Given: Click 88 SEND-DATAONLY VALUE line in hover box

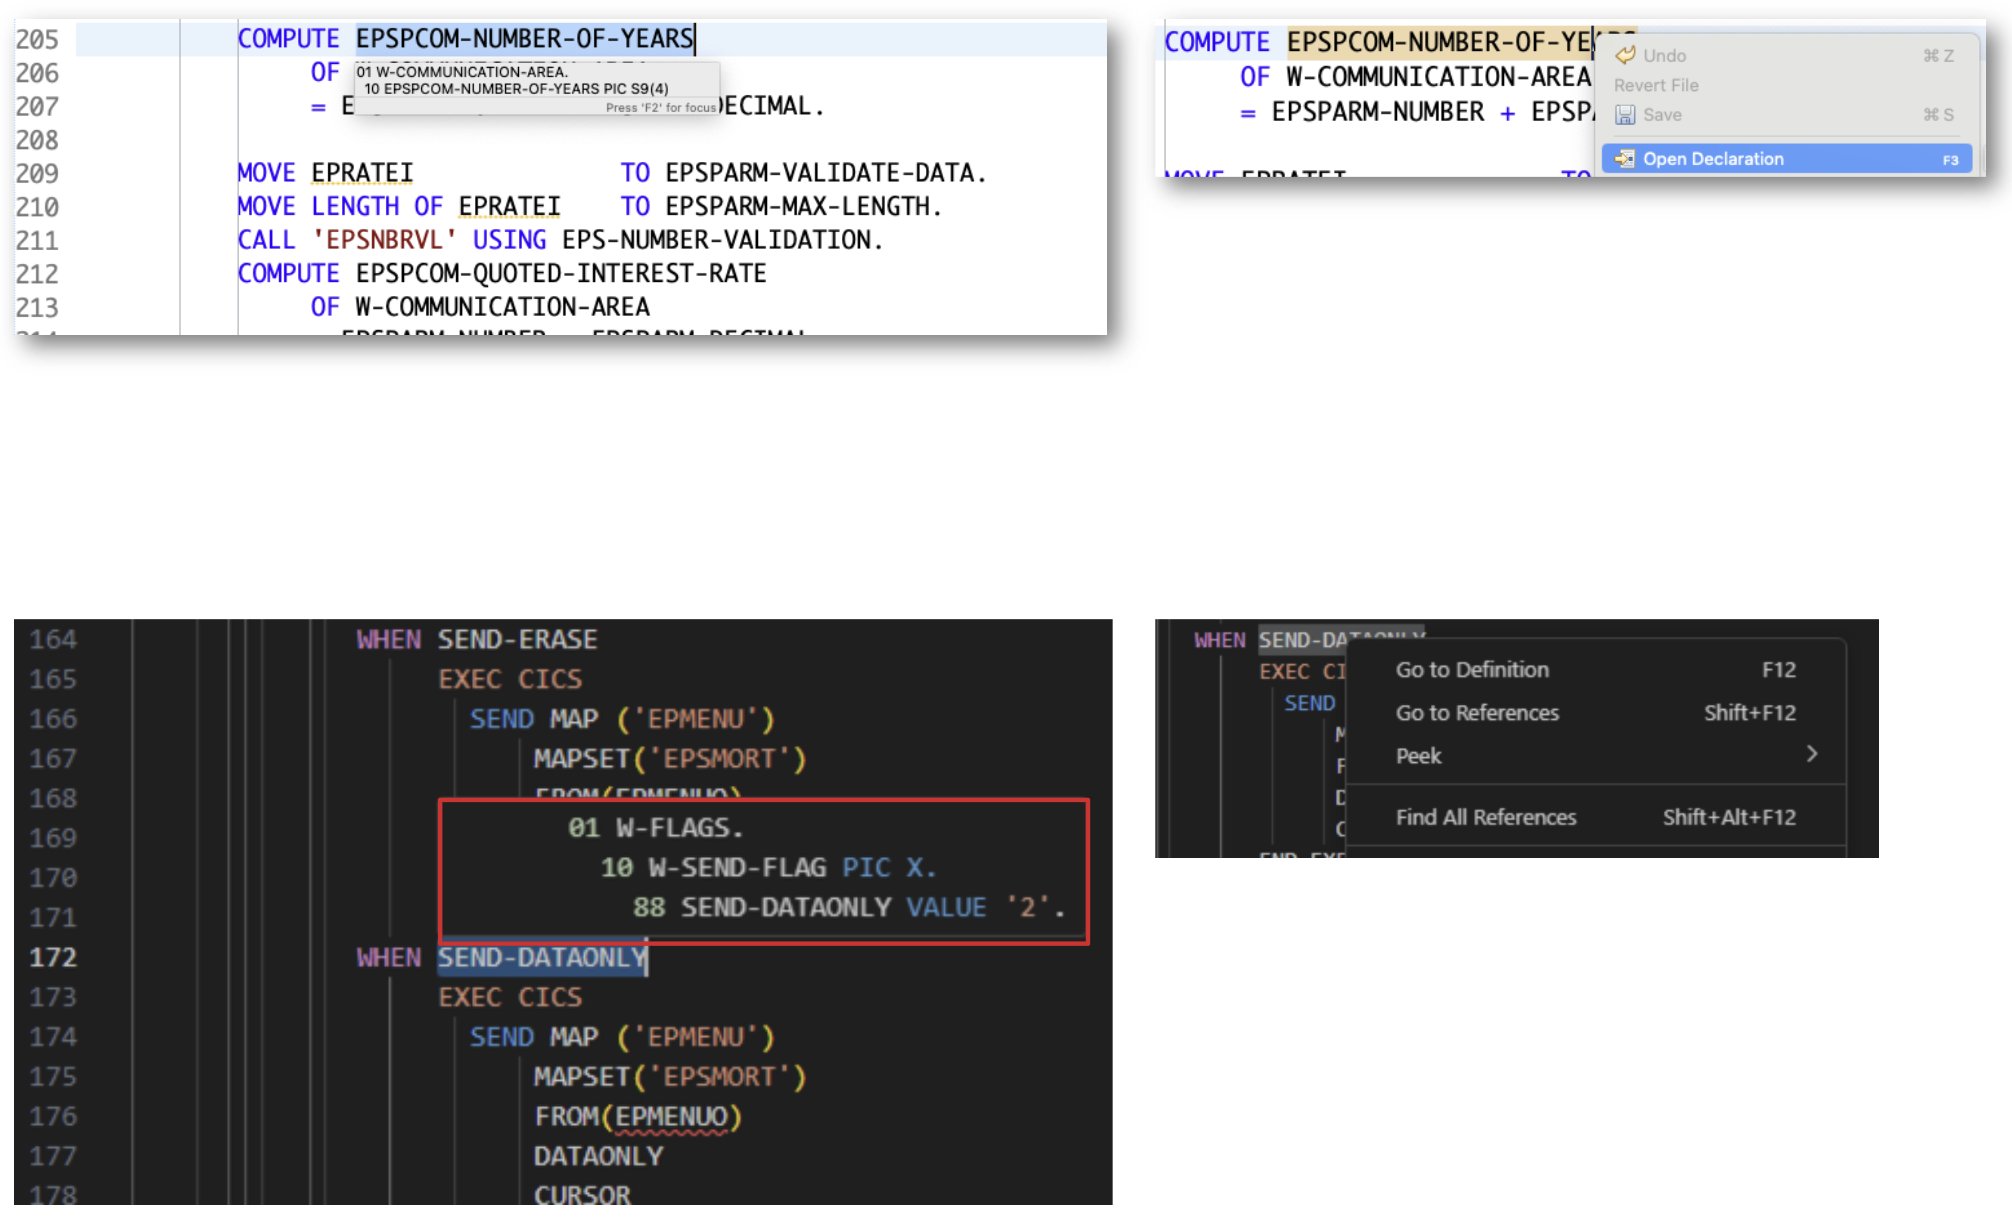Looking at the screenshot, I should click(848, 907).
